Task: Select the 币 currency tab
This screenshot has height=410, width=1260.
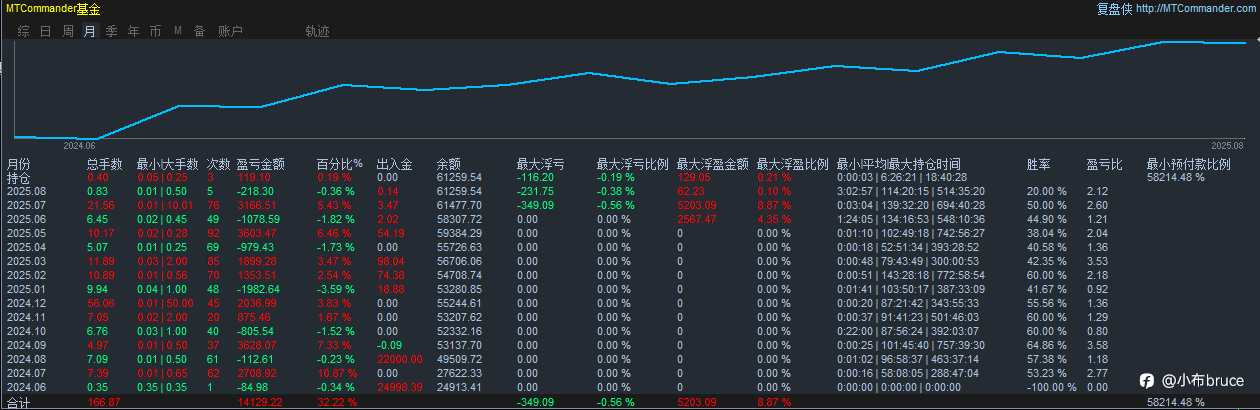Action: (155, 31)
